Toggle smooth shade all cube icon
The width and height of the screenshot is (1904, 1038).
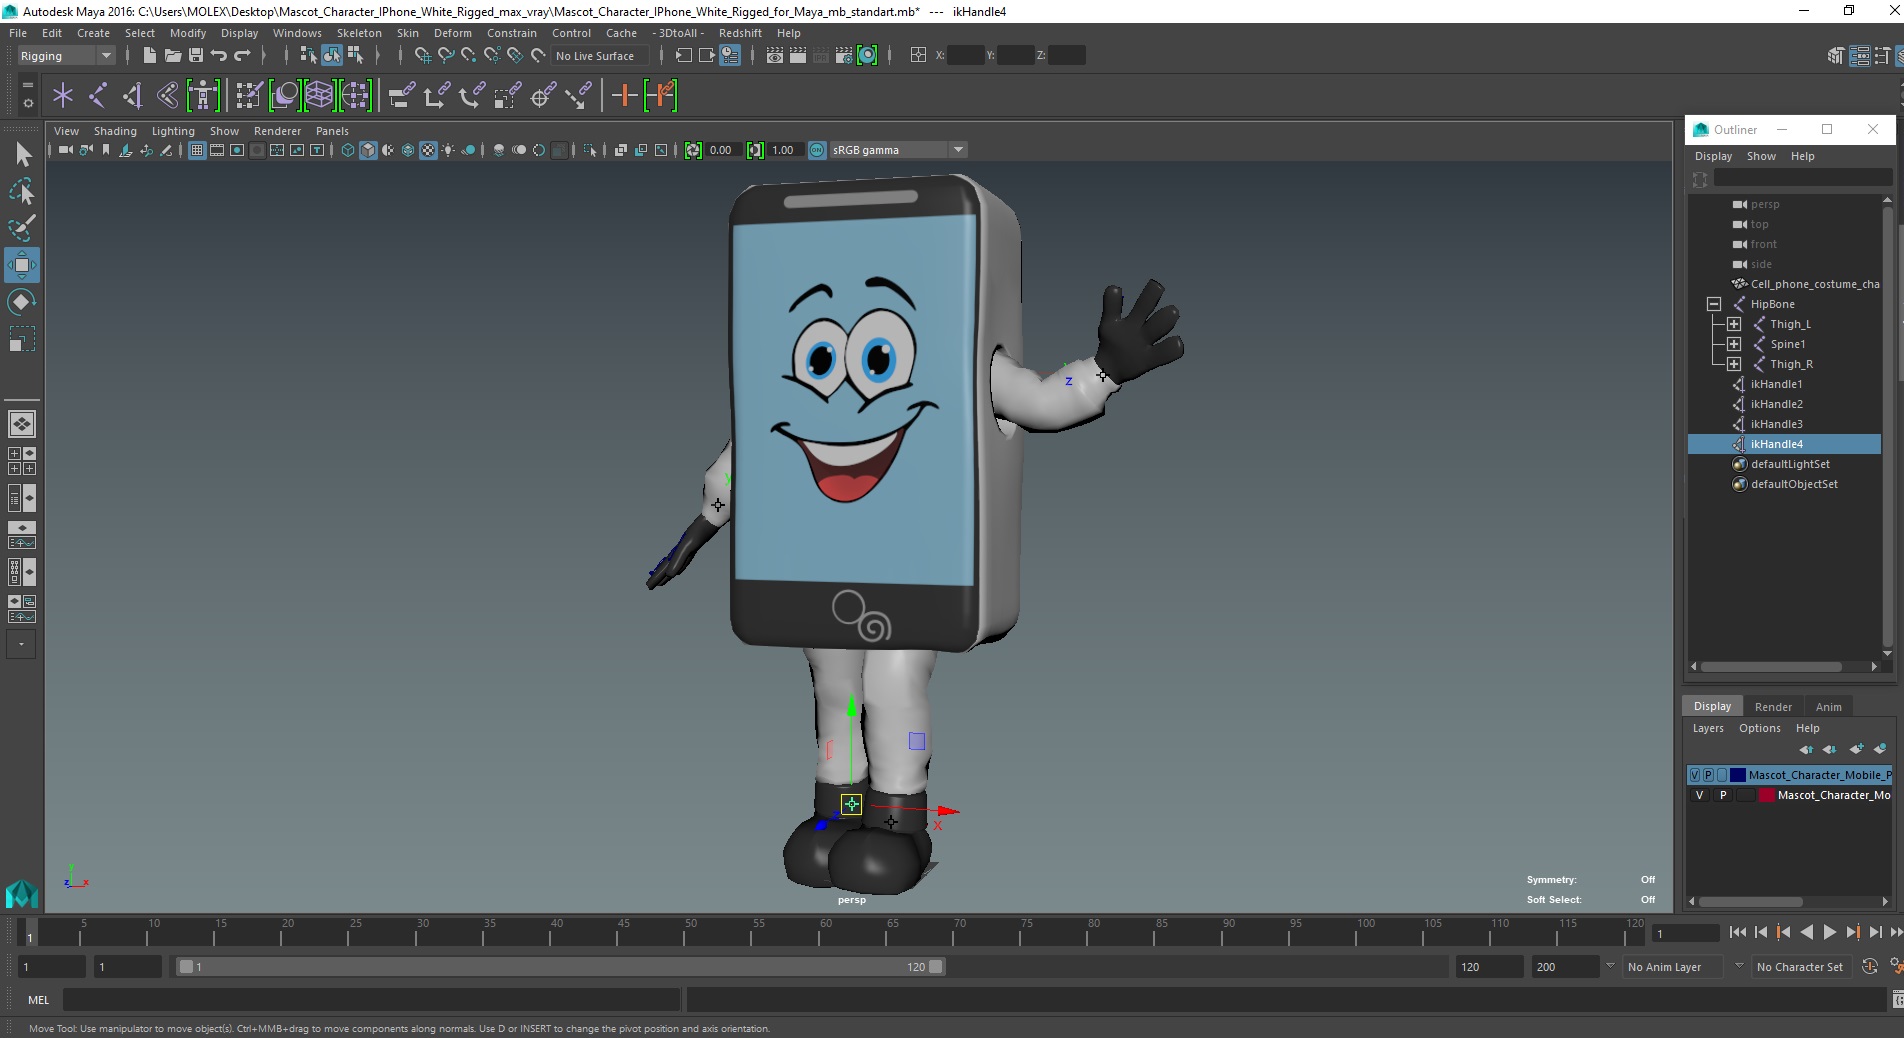(368, 150)
